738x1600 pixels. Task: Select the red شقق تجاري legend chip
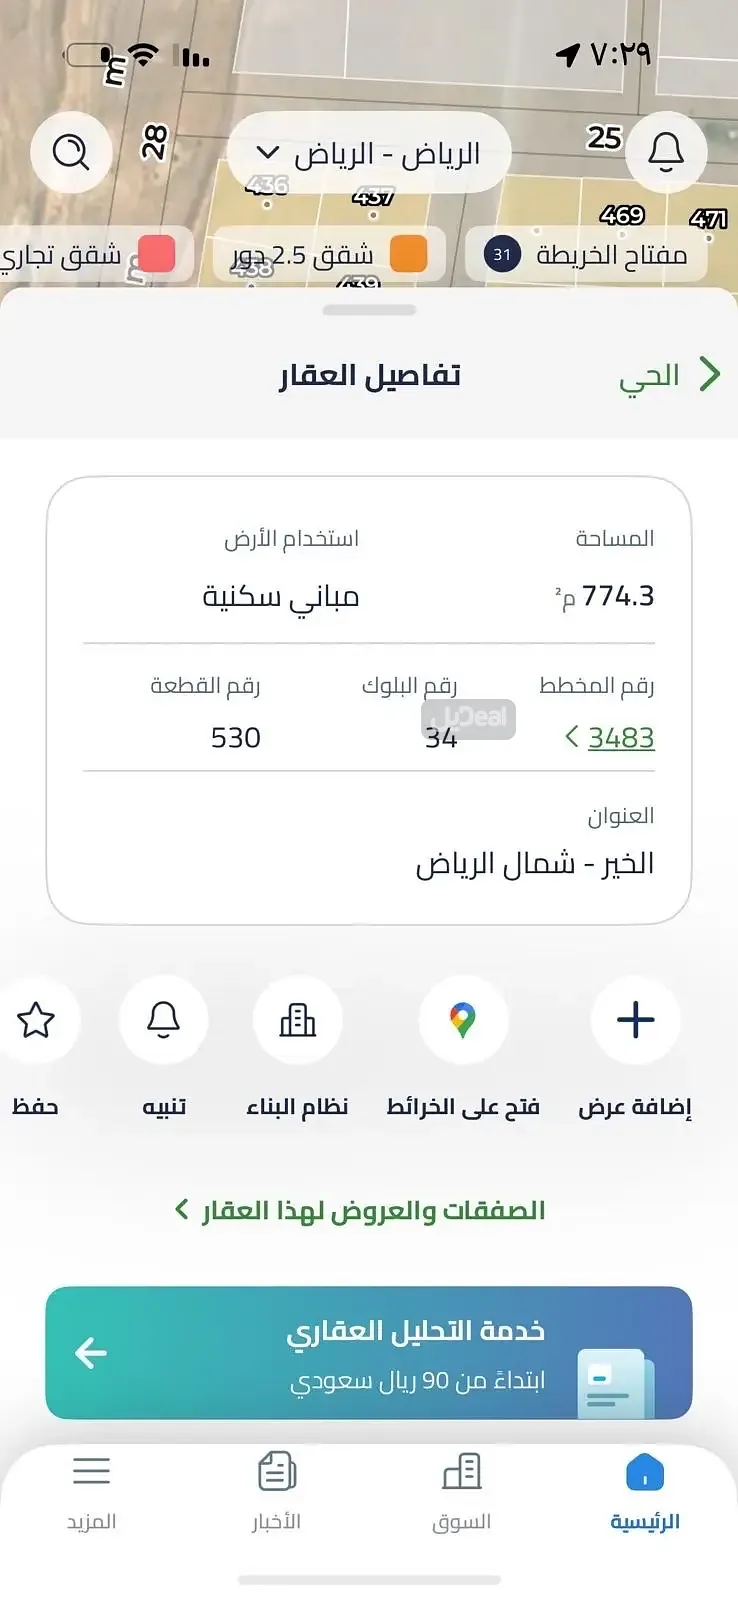tap(88, 255)
